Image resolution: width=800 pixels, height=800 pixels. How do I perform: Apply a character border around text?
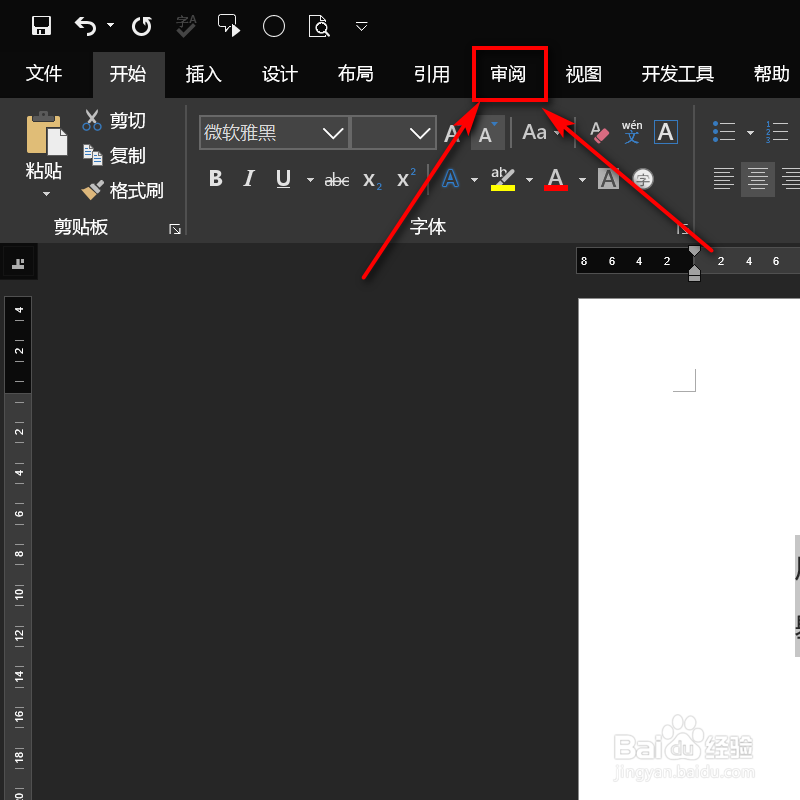click(665, 131)
